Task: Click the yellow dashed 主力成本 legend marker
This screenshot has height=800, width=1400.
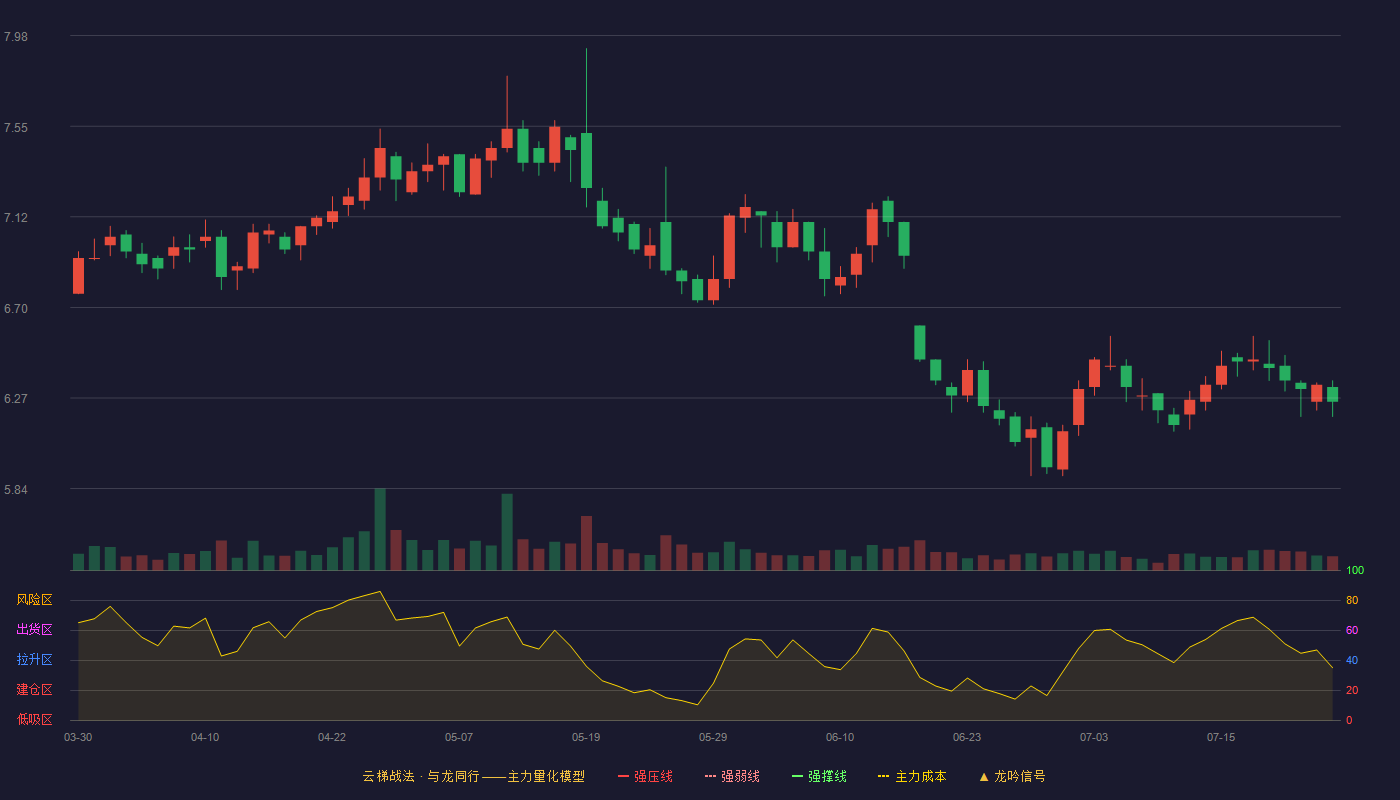Action: (884, 776)
